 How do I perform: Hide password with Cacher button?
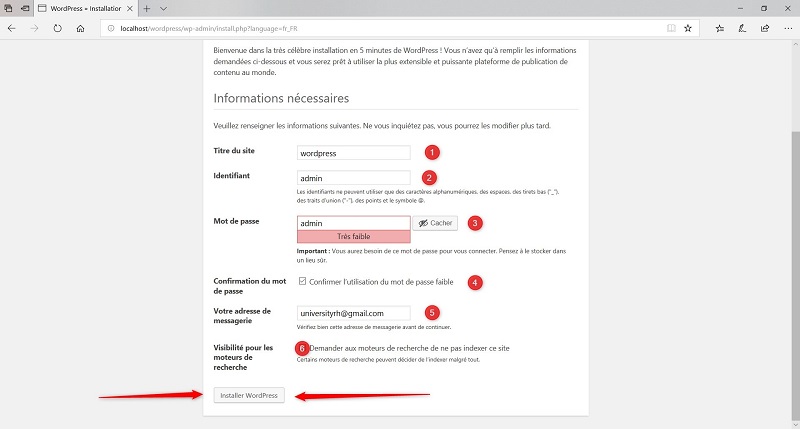point(435,223)
